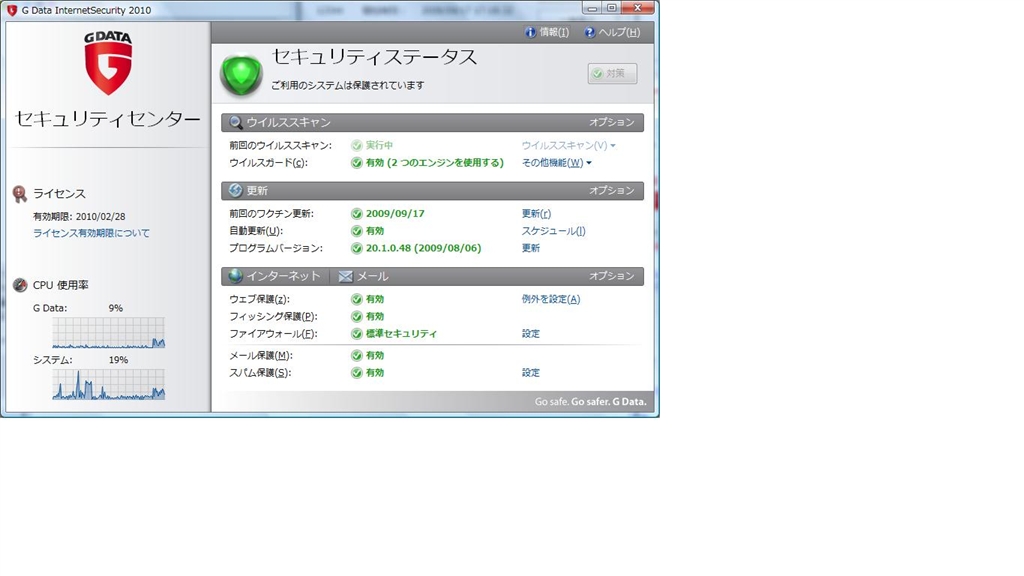1024x576 pixels.
Task: Click 有効期限: 2010/02/28 text
Action: pos(79,216)
